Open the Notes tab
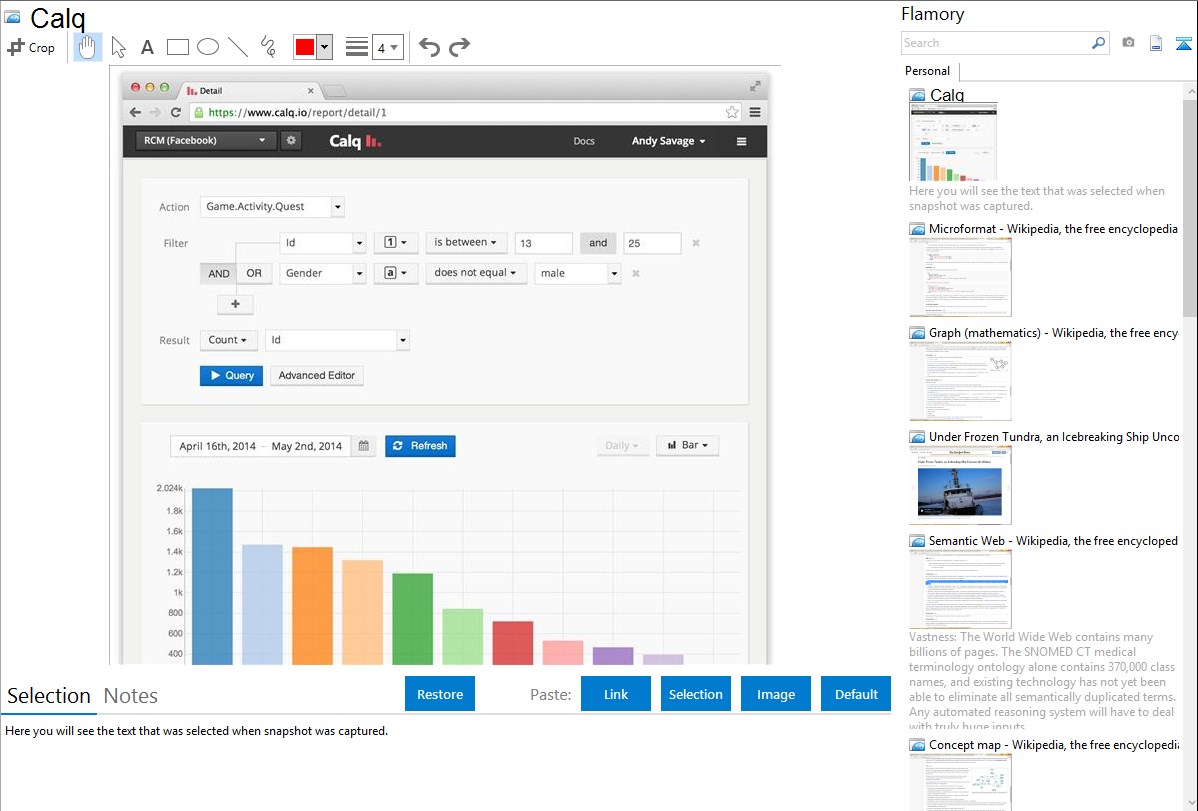Image resolution: width=1198 pixels, height=811 pixels. click(x=131, y=696)
